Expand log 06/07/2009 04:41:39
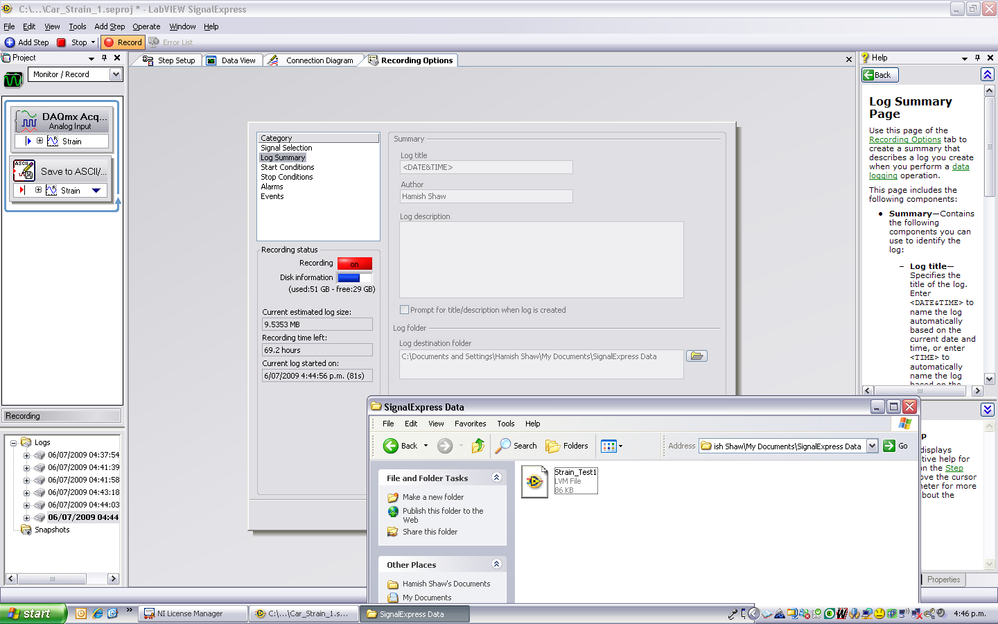This screenshot has width=998, height=624. point(26,467)
